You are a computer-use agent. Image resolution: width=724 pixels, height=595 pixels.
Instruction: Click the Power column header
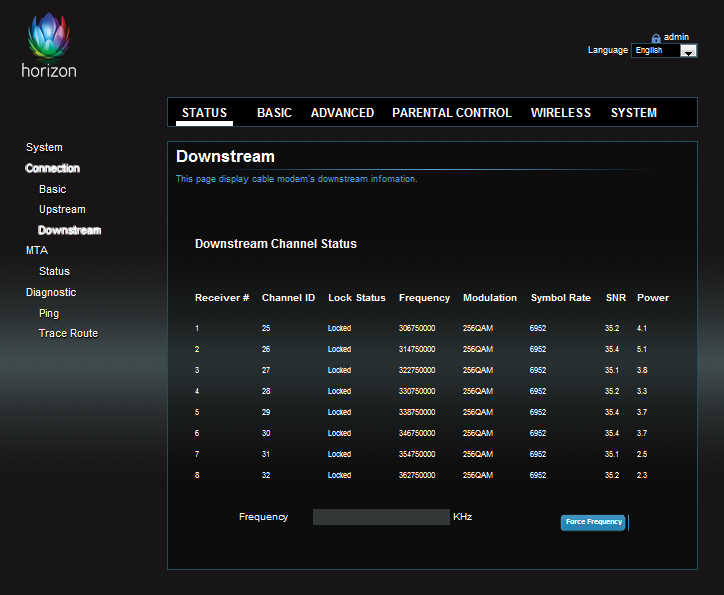[x=652, y=298]
